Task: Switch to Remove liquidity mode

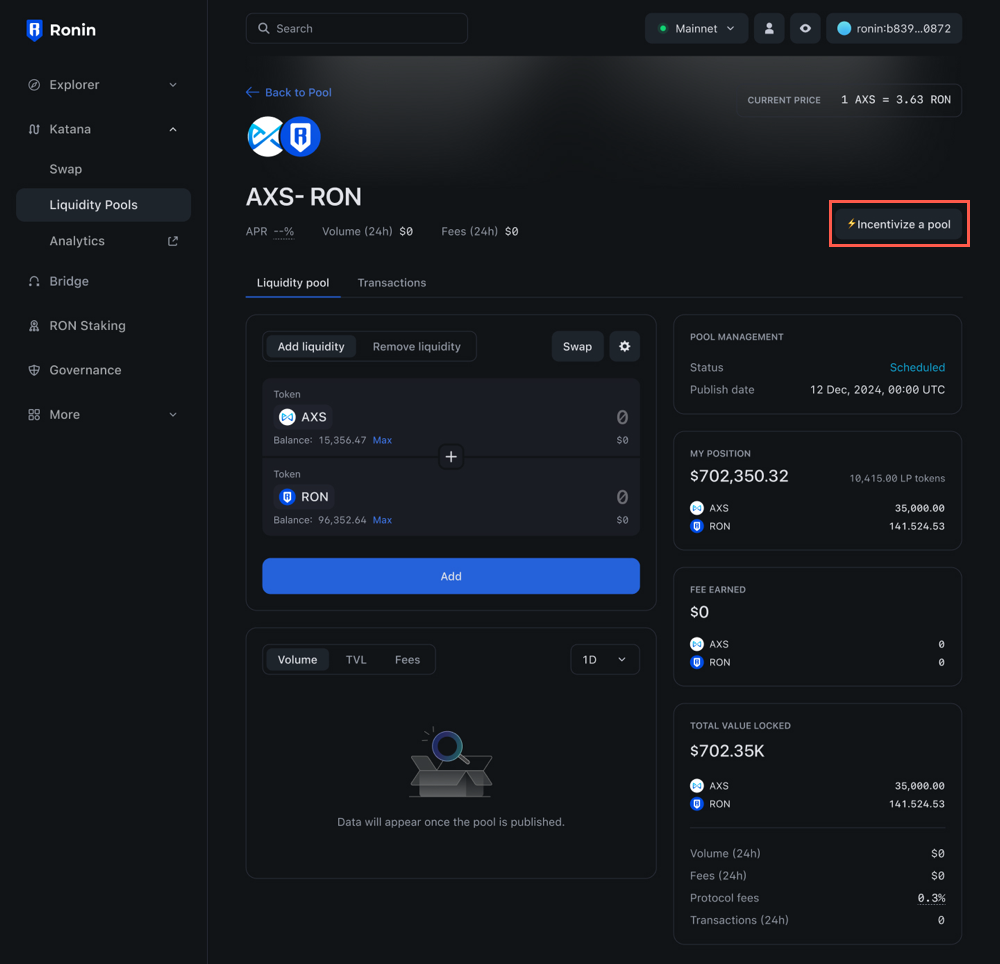Action: click(417, 346)
